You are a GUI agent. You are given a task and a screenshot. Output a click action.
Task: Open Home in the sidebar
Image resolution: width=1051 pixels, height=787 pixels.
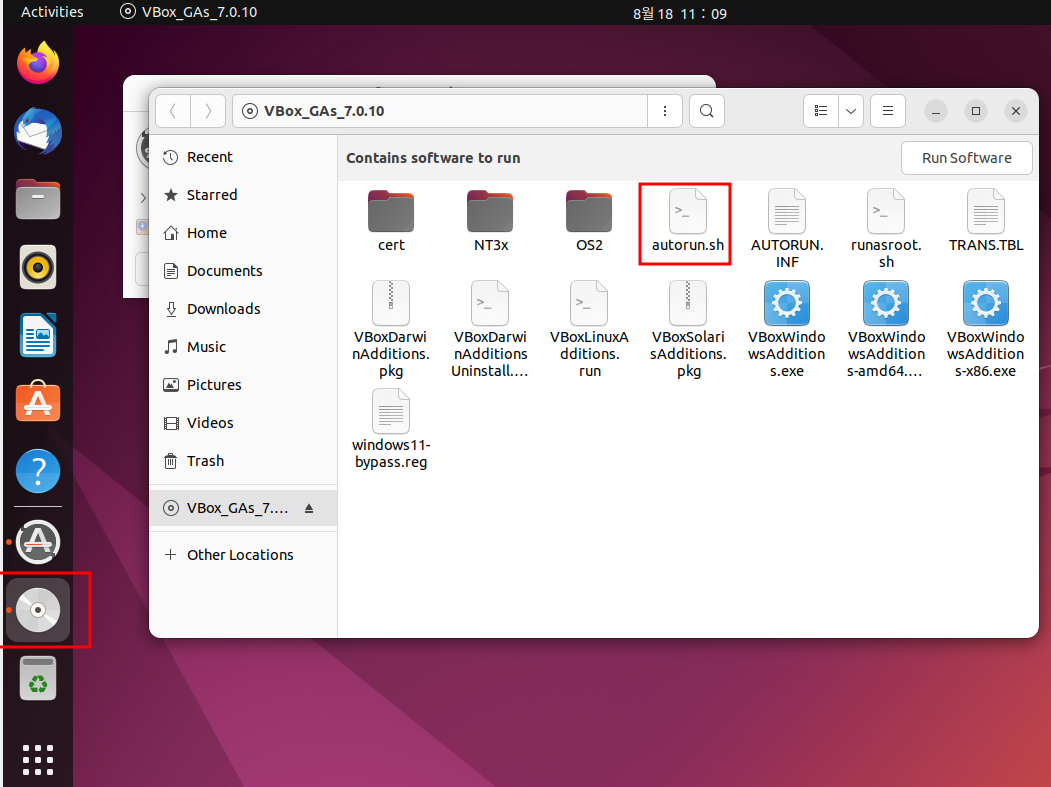click(243, 233)
